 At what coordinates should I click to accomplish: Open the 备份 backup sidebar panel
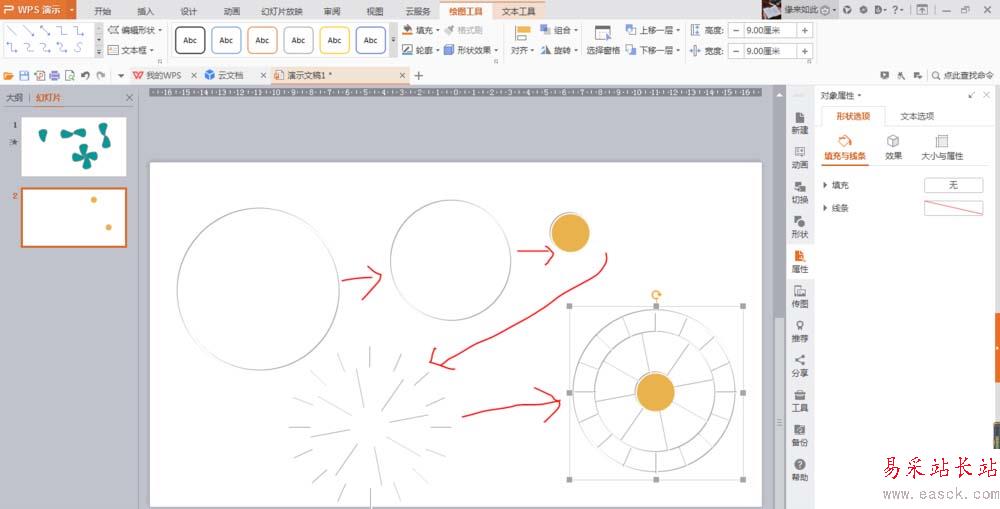800,436
